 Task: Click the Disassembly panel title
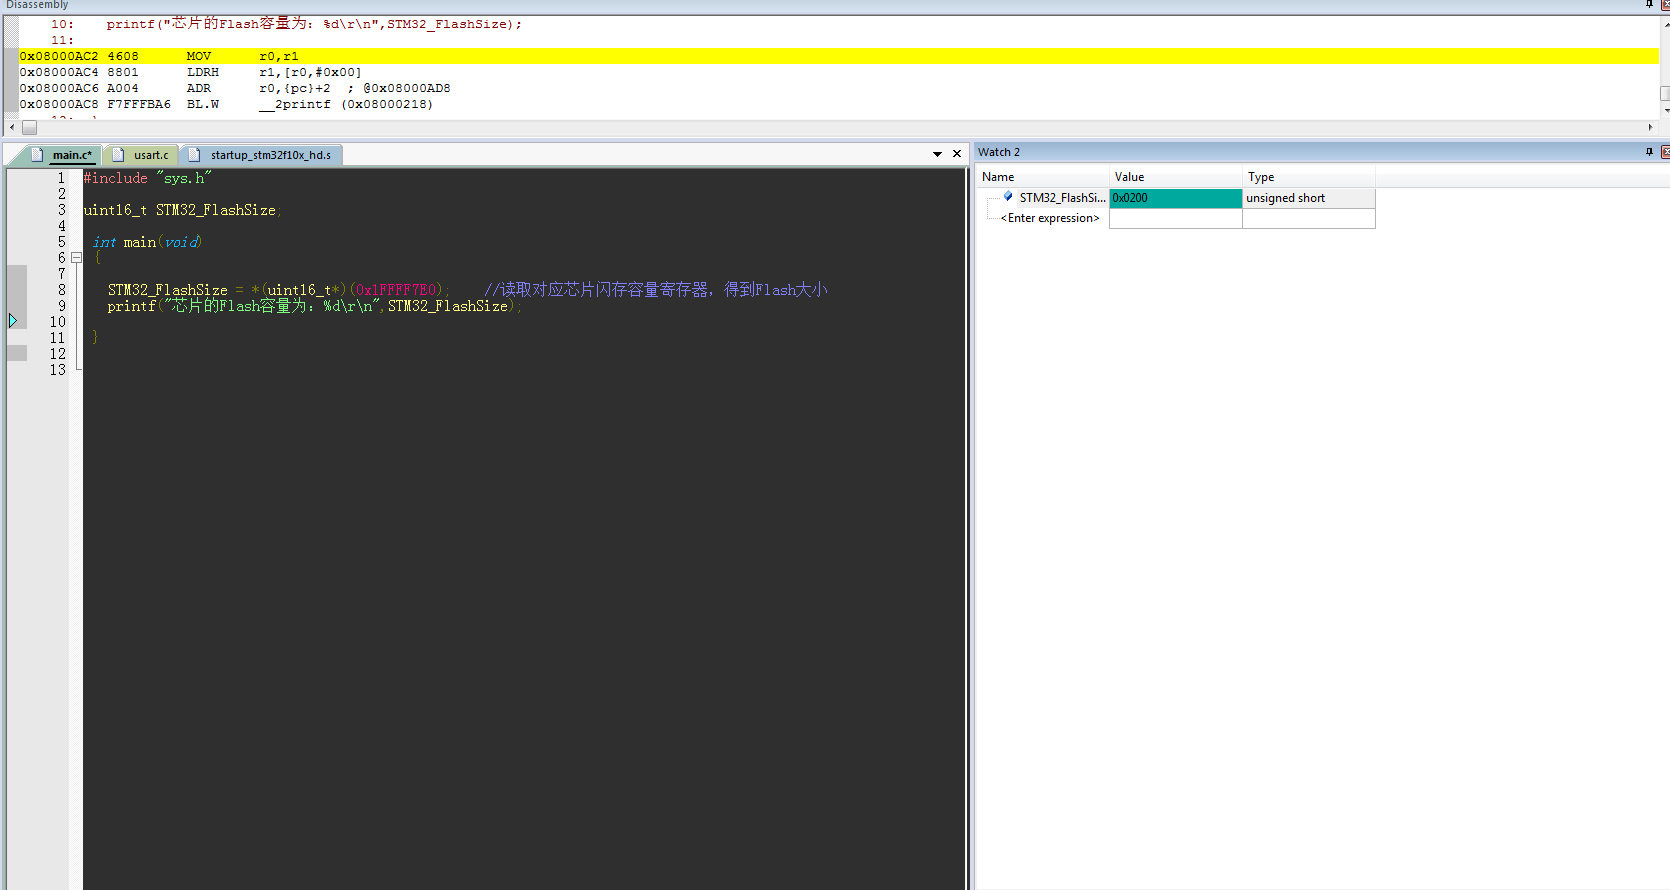coord(37,5)
